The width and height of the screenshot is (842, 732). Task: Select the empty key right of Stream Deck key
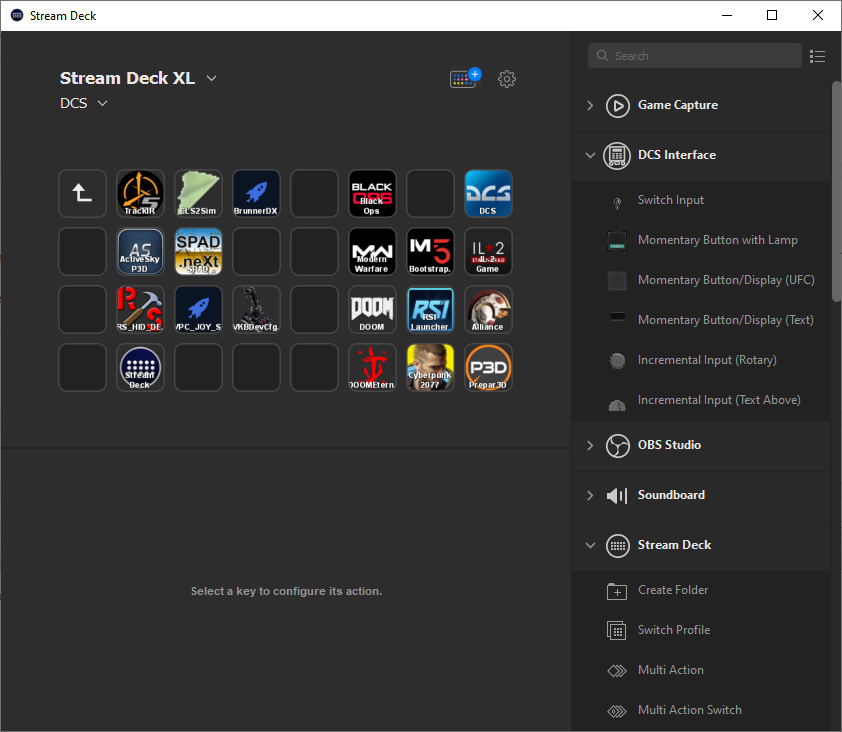click(x=198, y=367)
